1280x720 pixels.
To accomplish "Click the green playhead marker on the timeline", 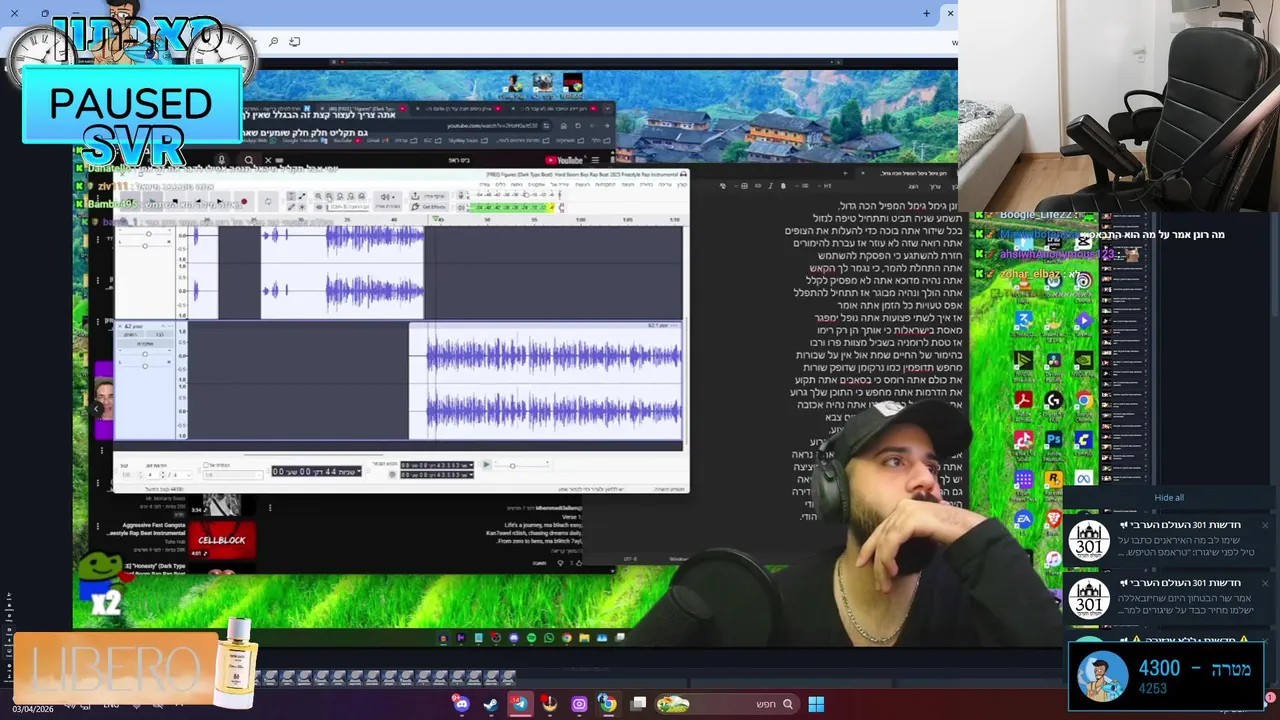I will point(435,219).
